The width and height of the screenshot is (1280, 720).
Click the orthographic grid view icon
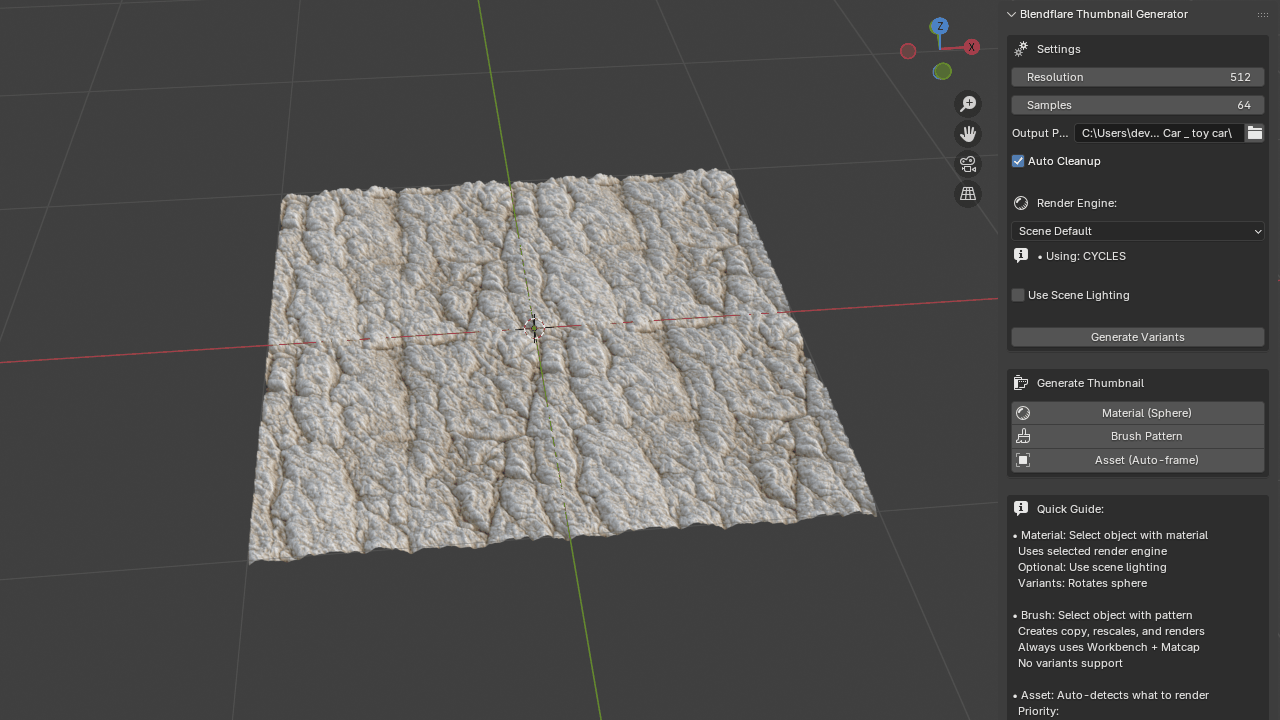[x=967, y=193]
